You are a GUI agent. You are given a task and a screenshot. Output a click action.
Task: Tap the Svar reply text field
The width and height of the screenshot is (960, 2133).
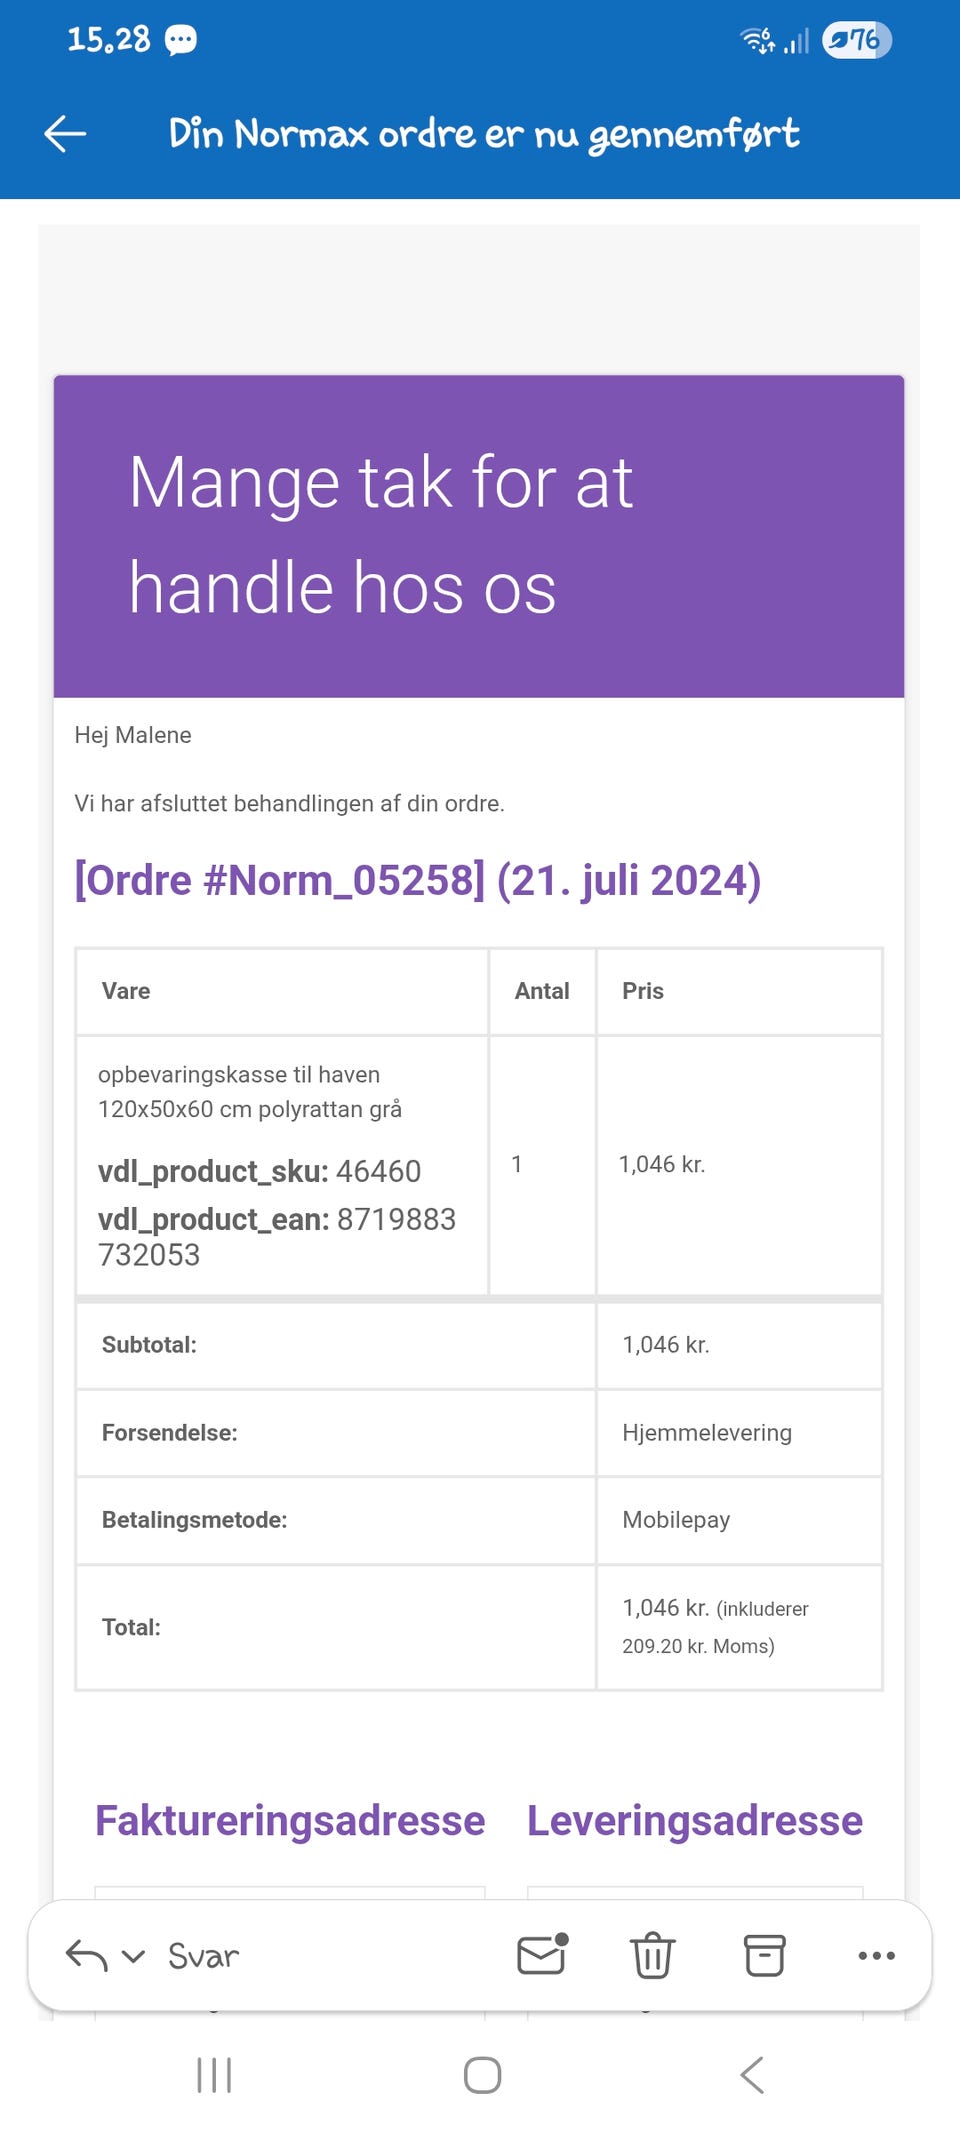coord(204,1956)
